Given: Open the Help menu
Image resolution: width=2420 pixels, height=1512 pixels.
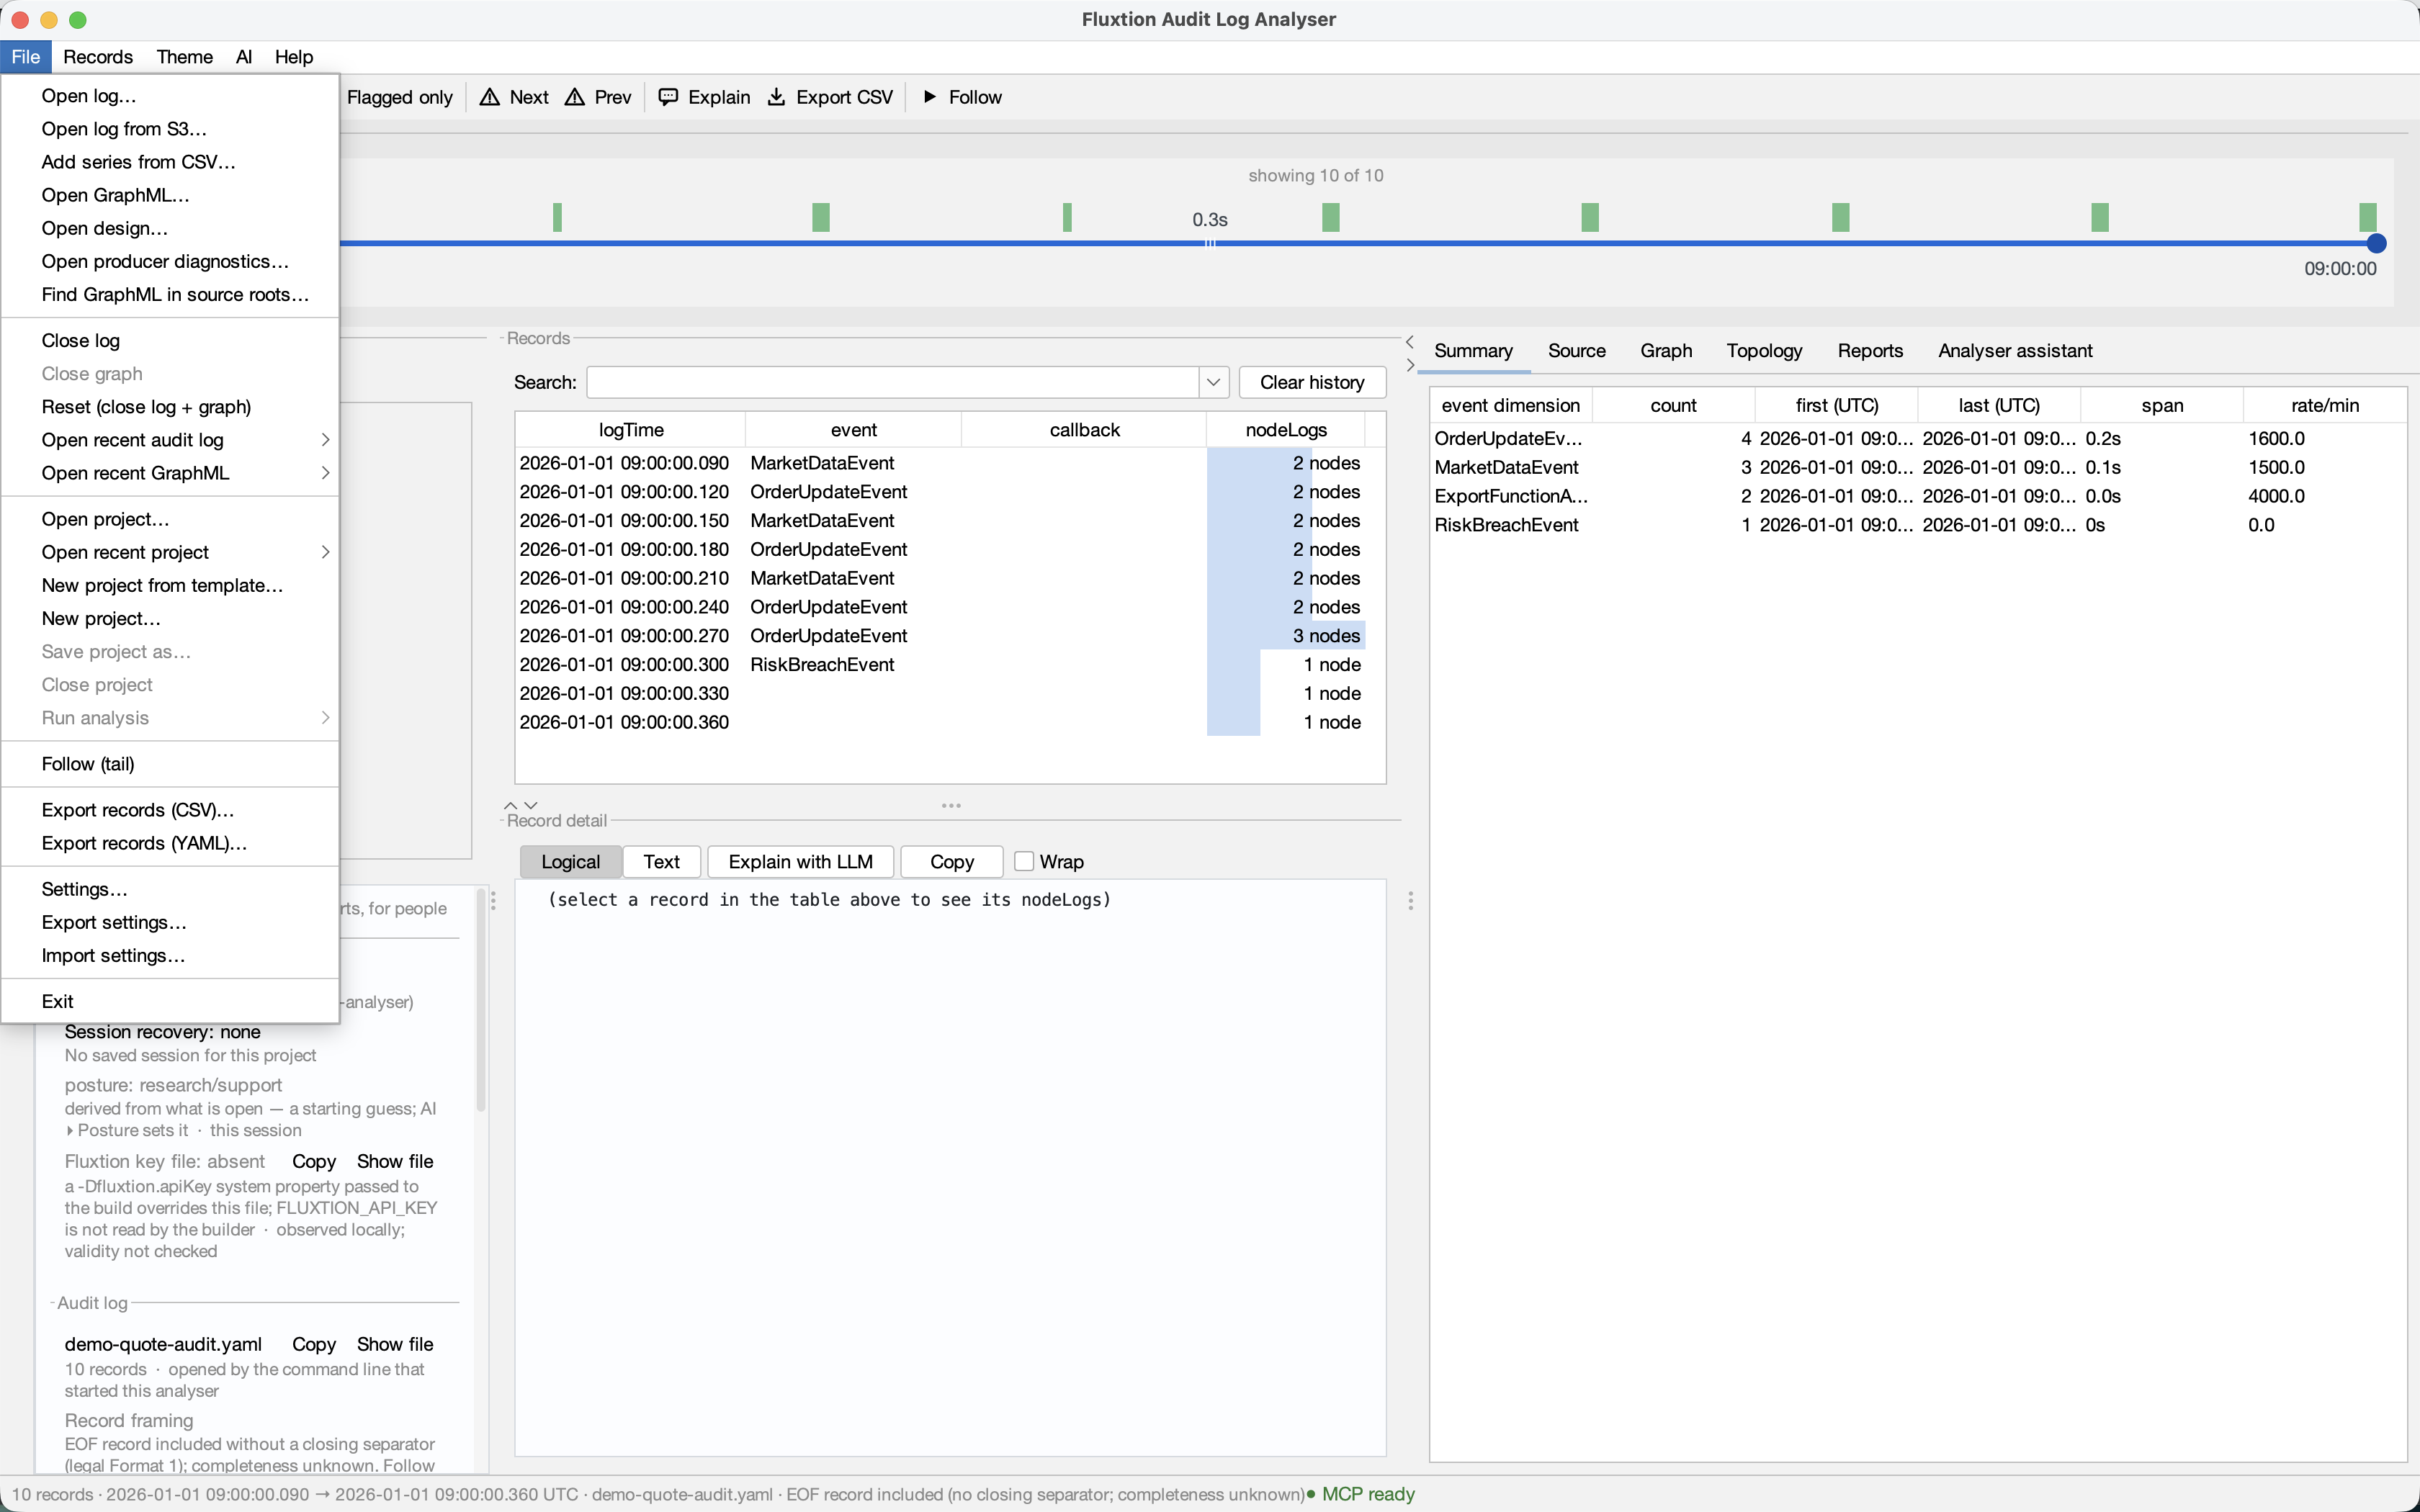Looking at the screenshot, I should [293, 57].
